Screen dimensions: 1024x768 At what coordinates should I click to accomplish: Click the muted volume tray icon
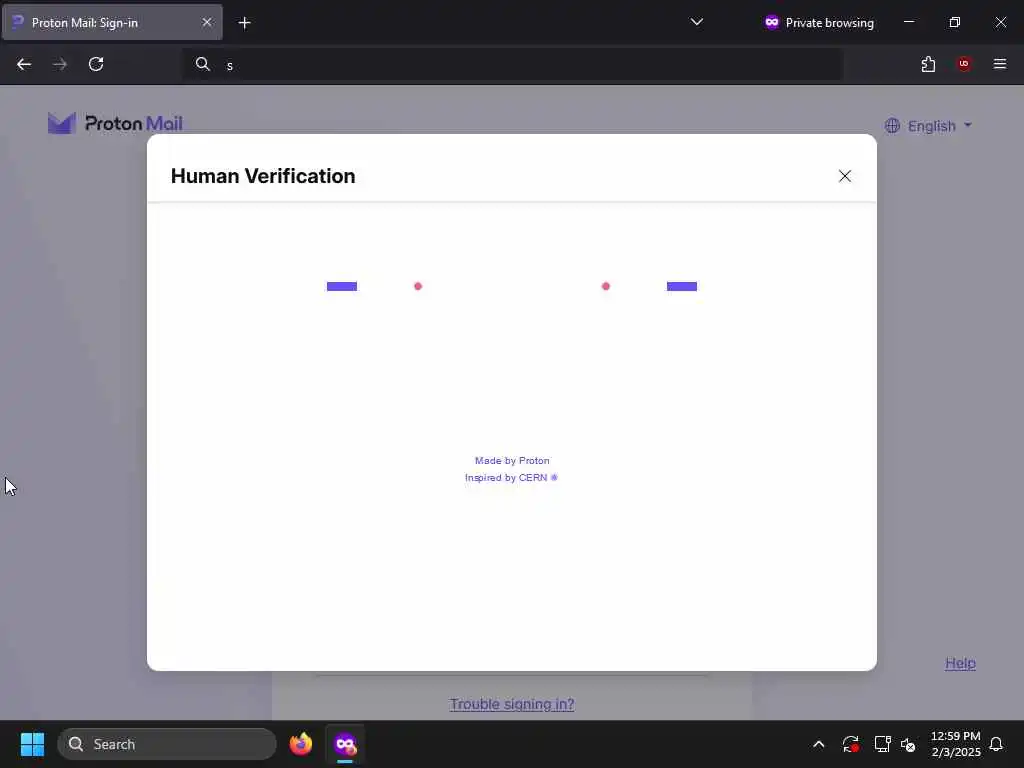(908, 744)
